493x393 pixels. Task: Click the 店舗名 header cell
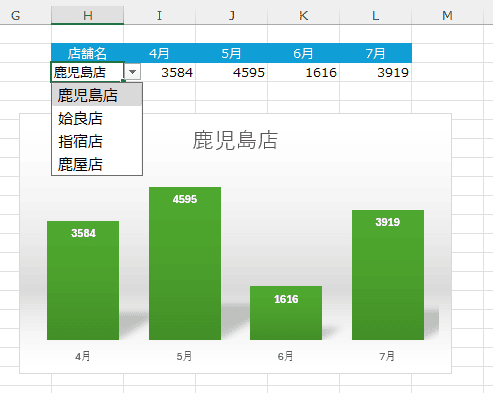pos(87,53)
